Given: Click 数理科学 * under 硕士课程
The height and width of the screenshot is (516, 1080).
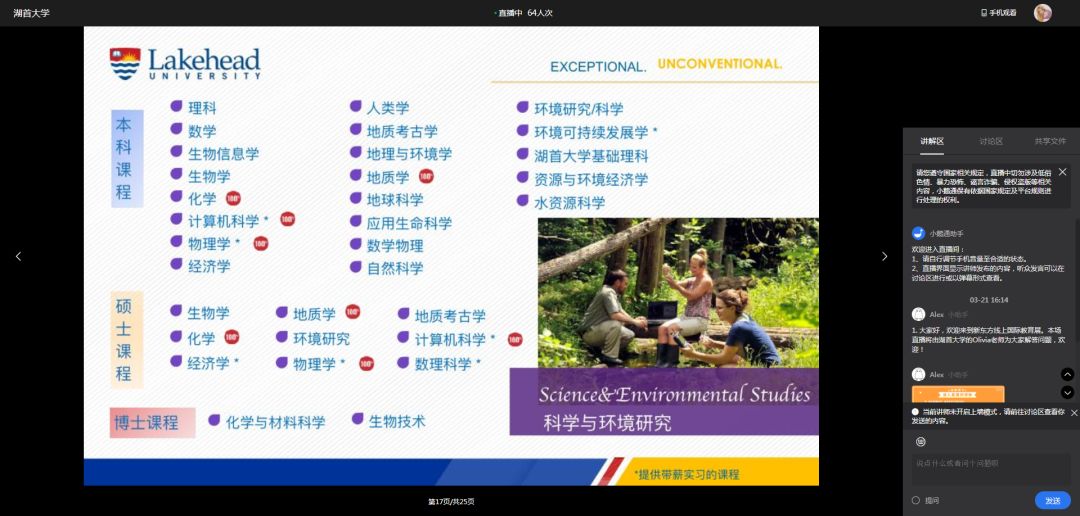Looking at the screenshot, I should [x=448, y=364].
